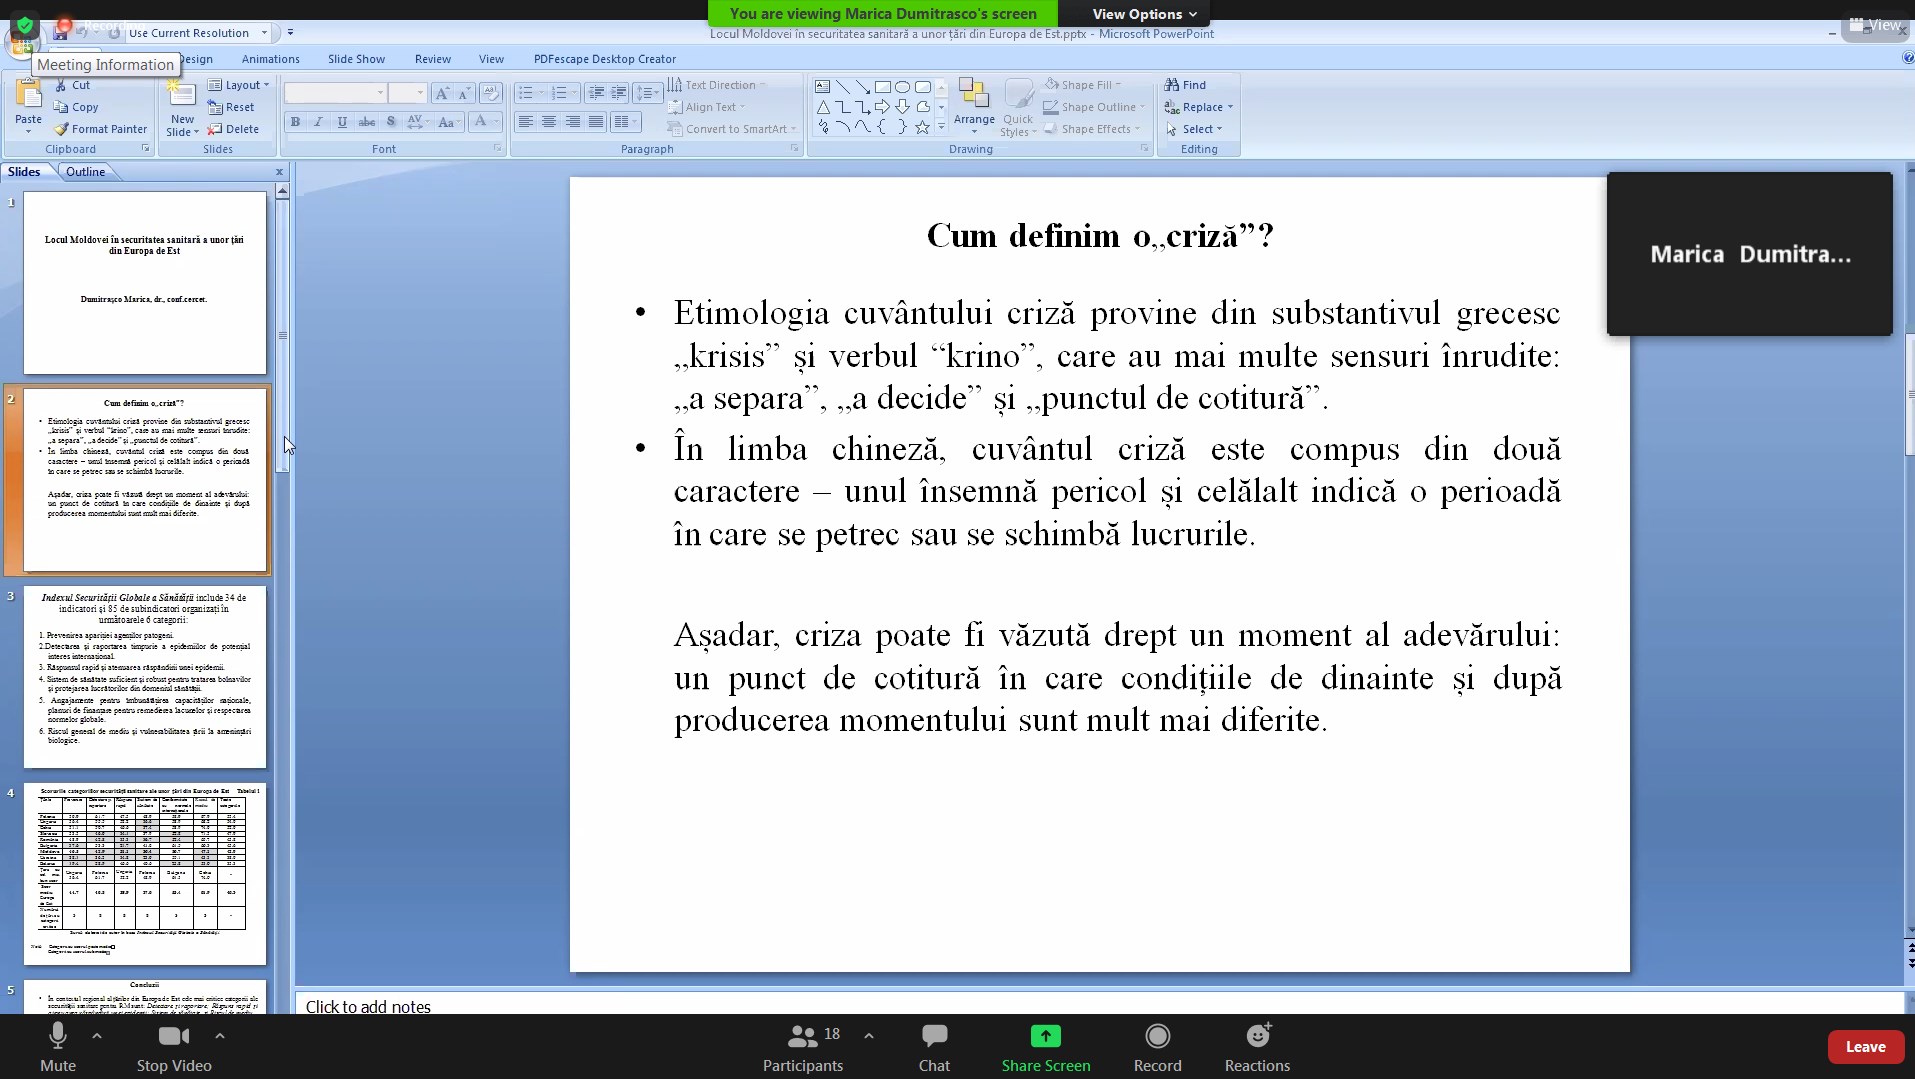
Task: Justify the text
Action: [x=596, y=122]
